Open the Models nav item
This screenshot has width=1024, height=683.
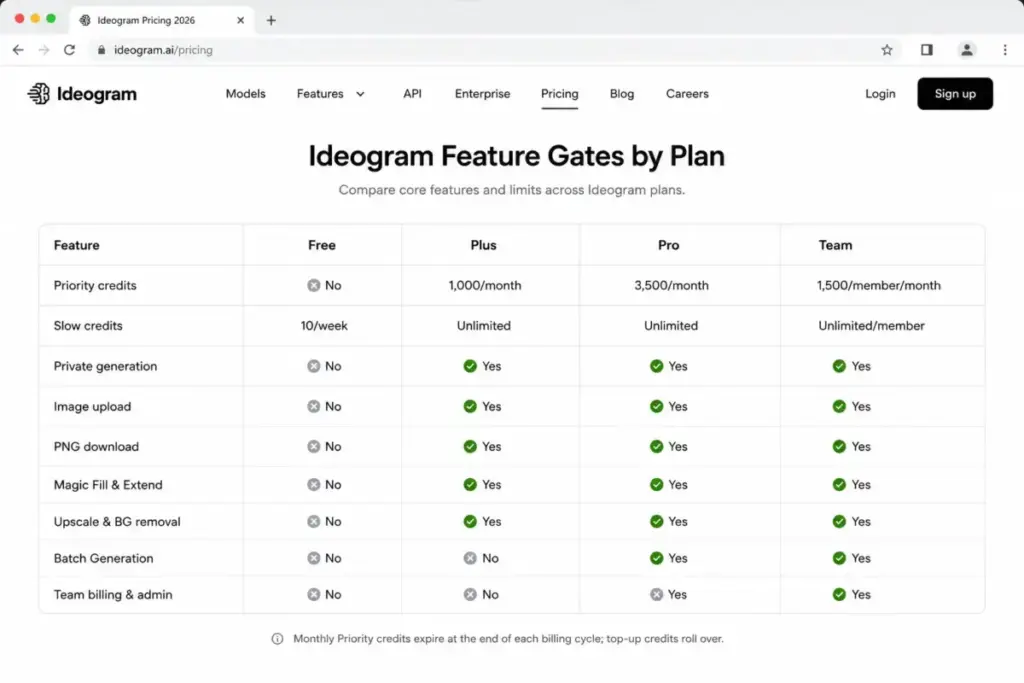[x=246, y=93]
